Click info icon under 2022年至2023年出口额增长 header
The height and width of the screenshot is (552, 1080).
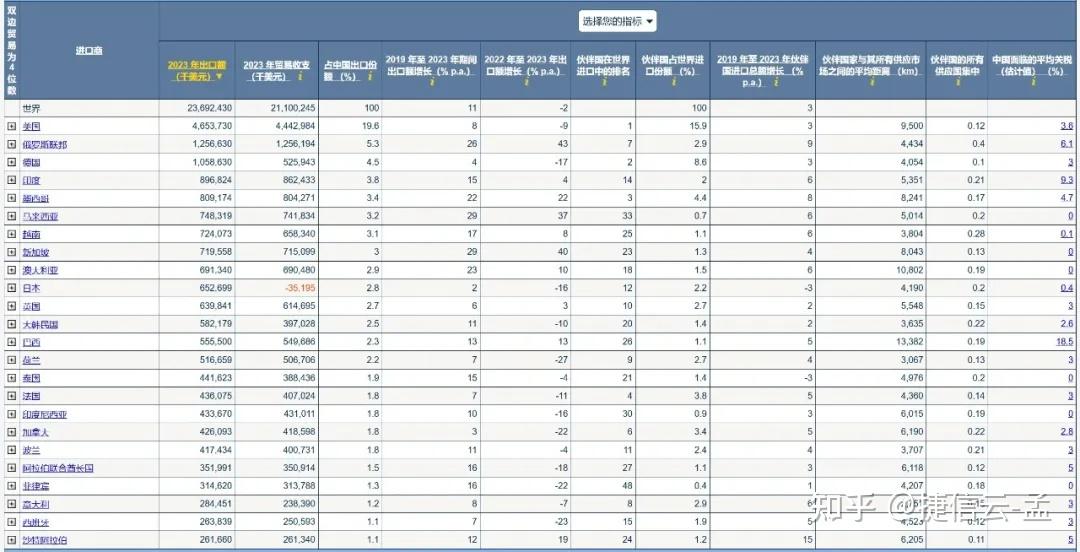tap(526, 83)
